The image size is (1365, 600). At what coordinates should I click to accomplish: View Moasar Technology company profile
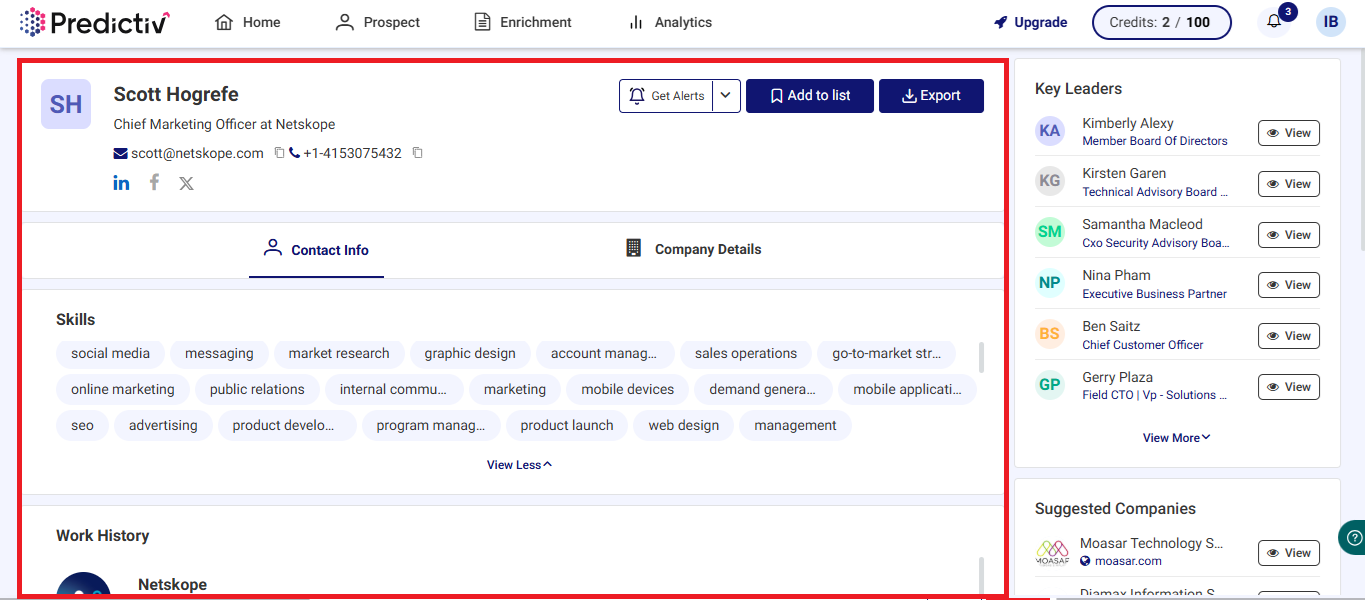1289,553
